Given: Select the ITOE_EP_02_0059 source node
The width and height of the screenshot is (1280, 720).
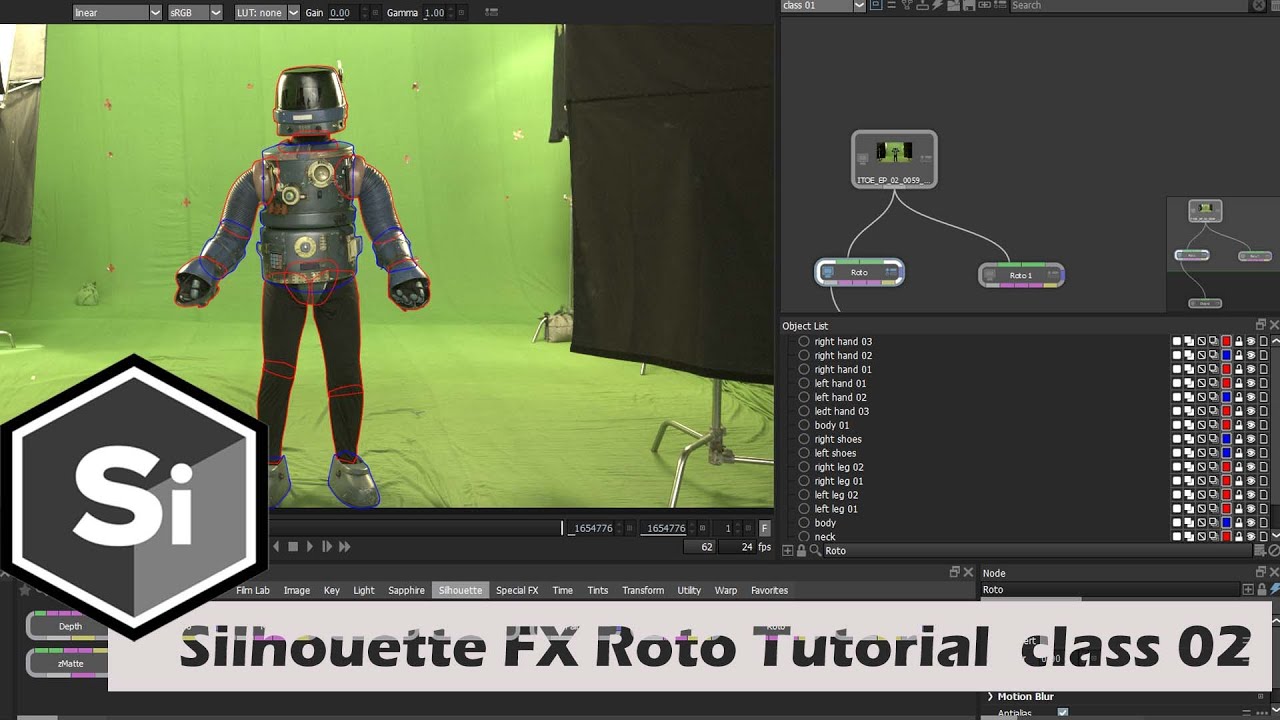Looking at the screenshot, I should point(894,160).
